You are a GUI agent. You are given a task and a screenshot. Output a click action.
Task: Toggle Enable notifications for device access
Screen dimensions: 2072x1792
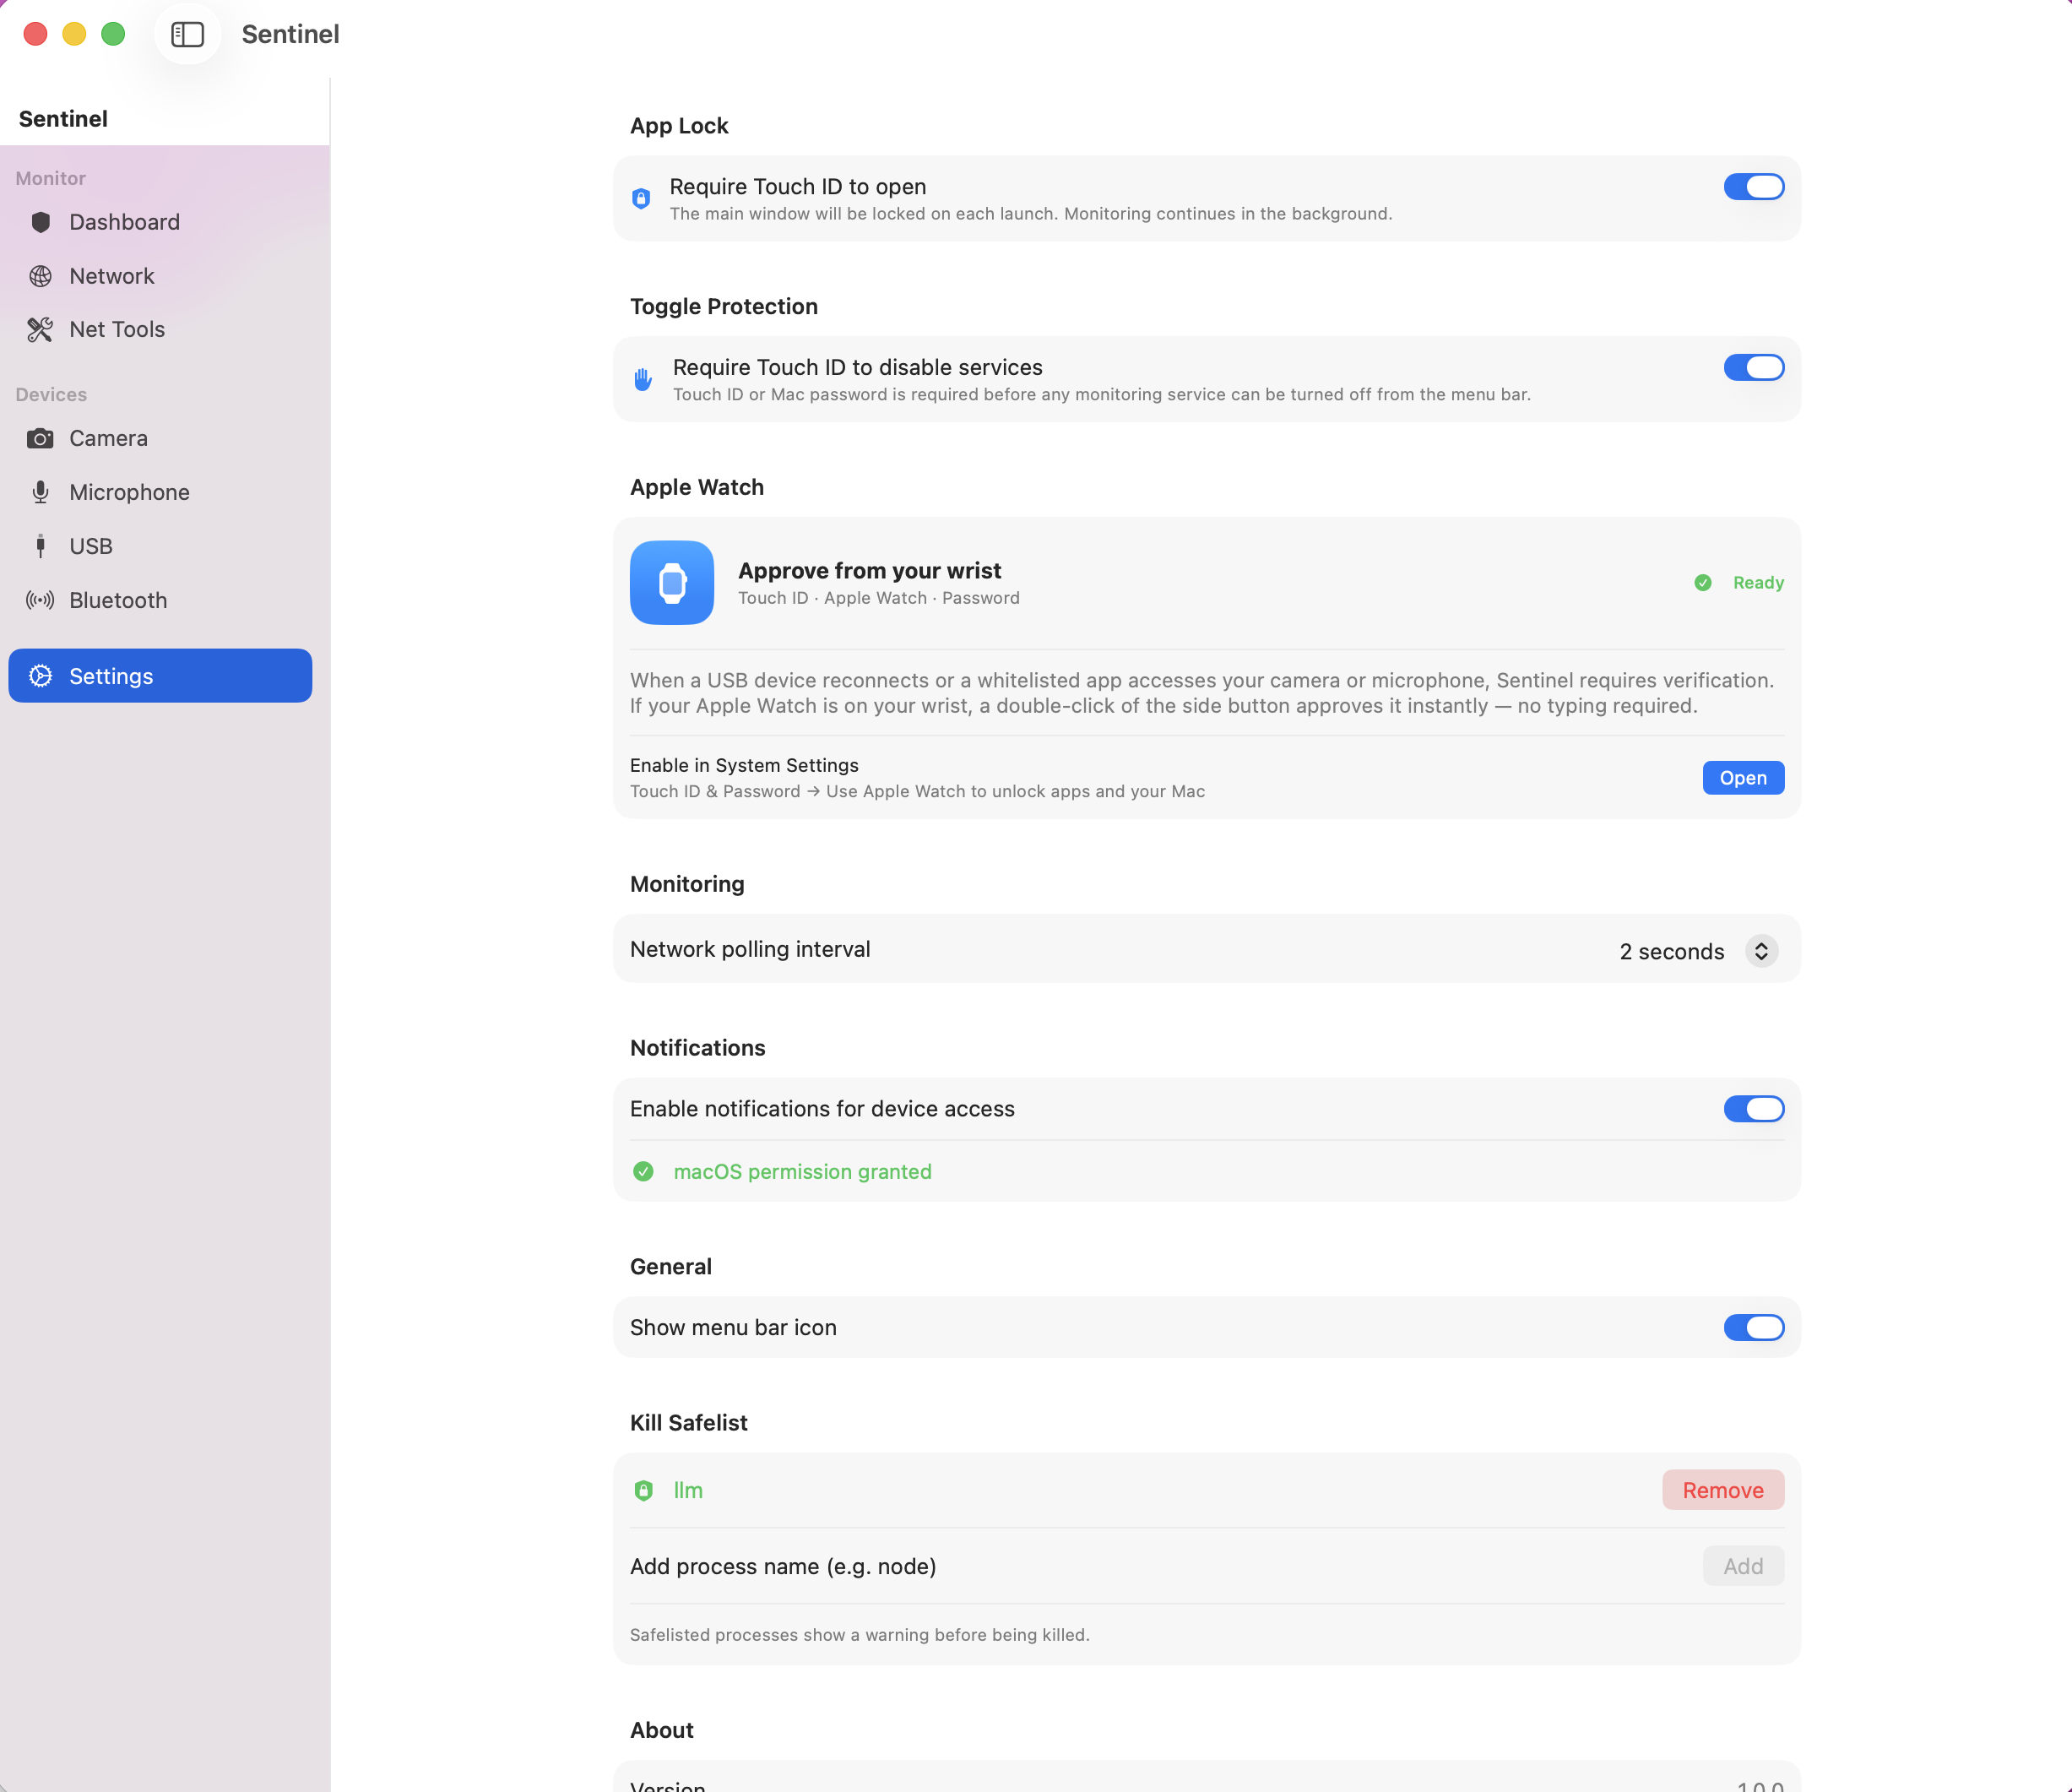[x=1753, y=1108]
